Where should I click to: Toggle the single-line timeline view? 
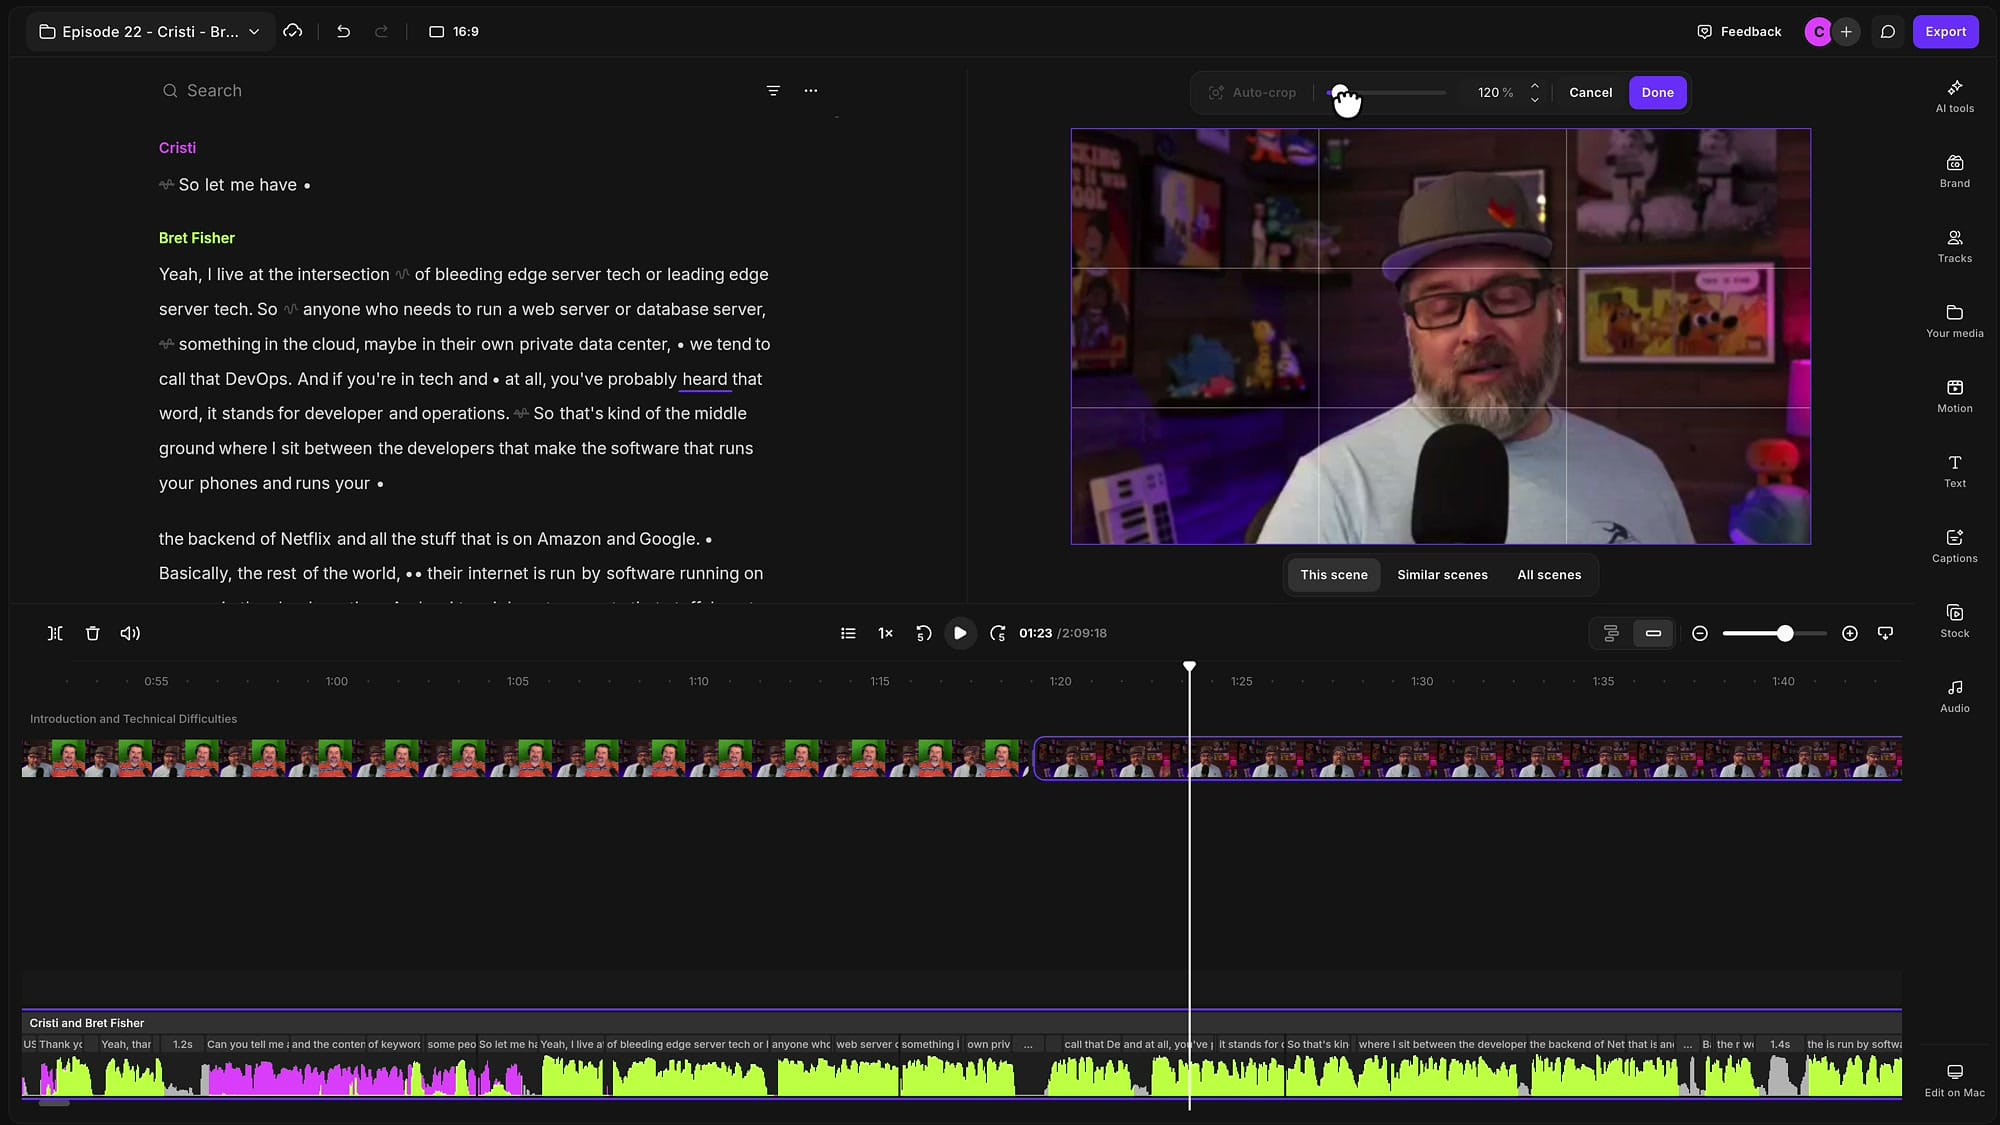[x=1653, y=633]
